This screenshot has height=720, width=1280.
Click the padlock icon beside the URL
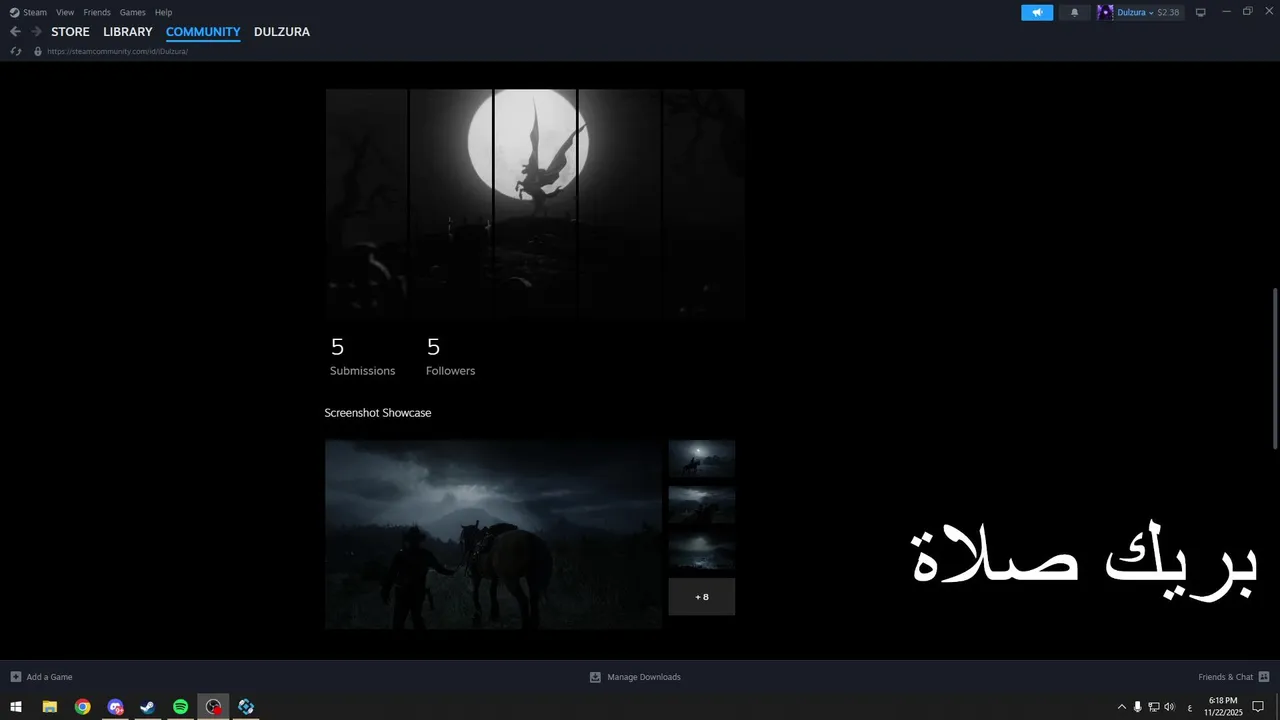pyautogui.click(x=38, y=51)
